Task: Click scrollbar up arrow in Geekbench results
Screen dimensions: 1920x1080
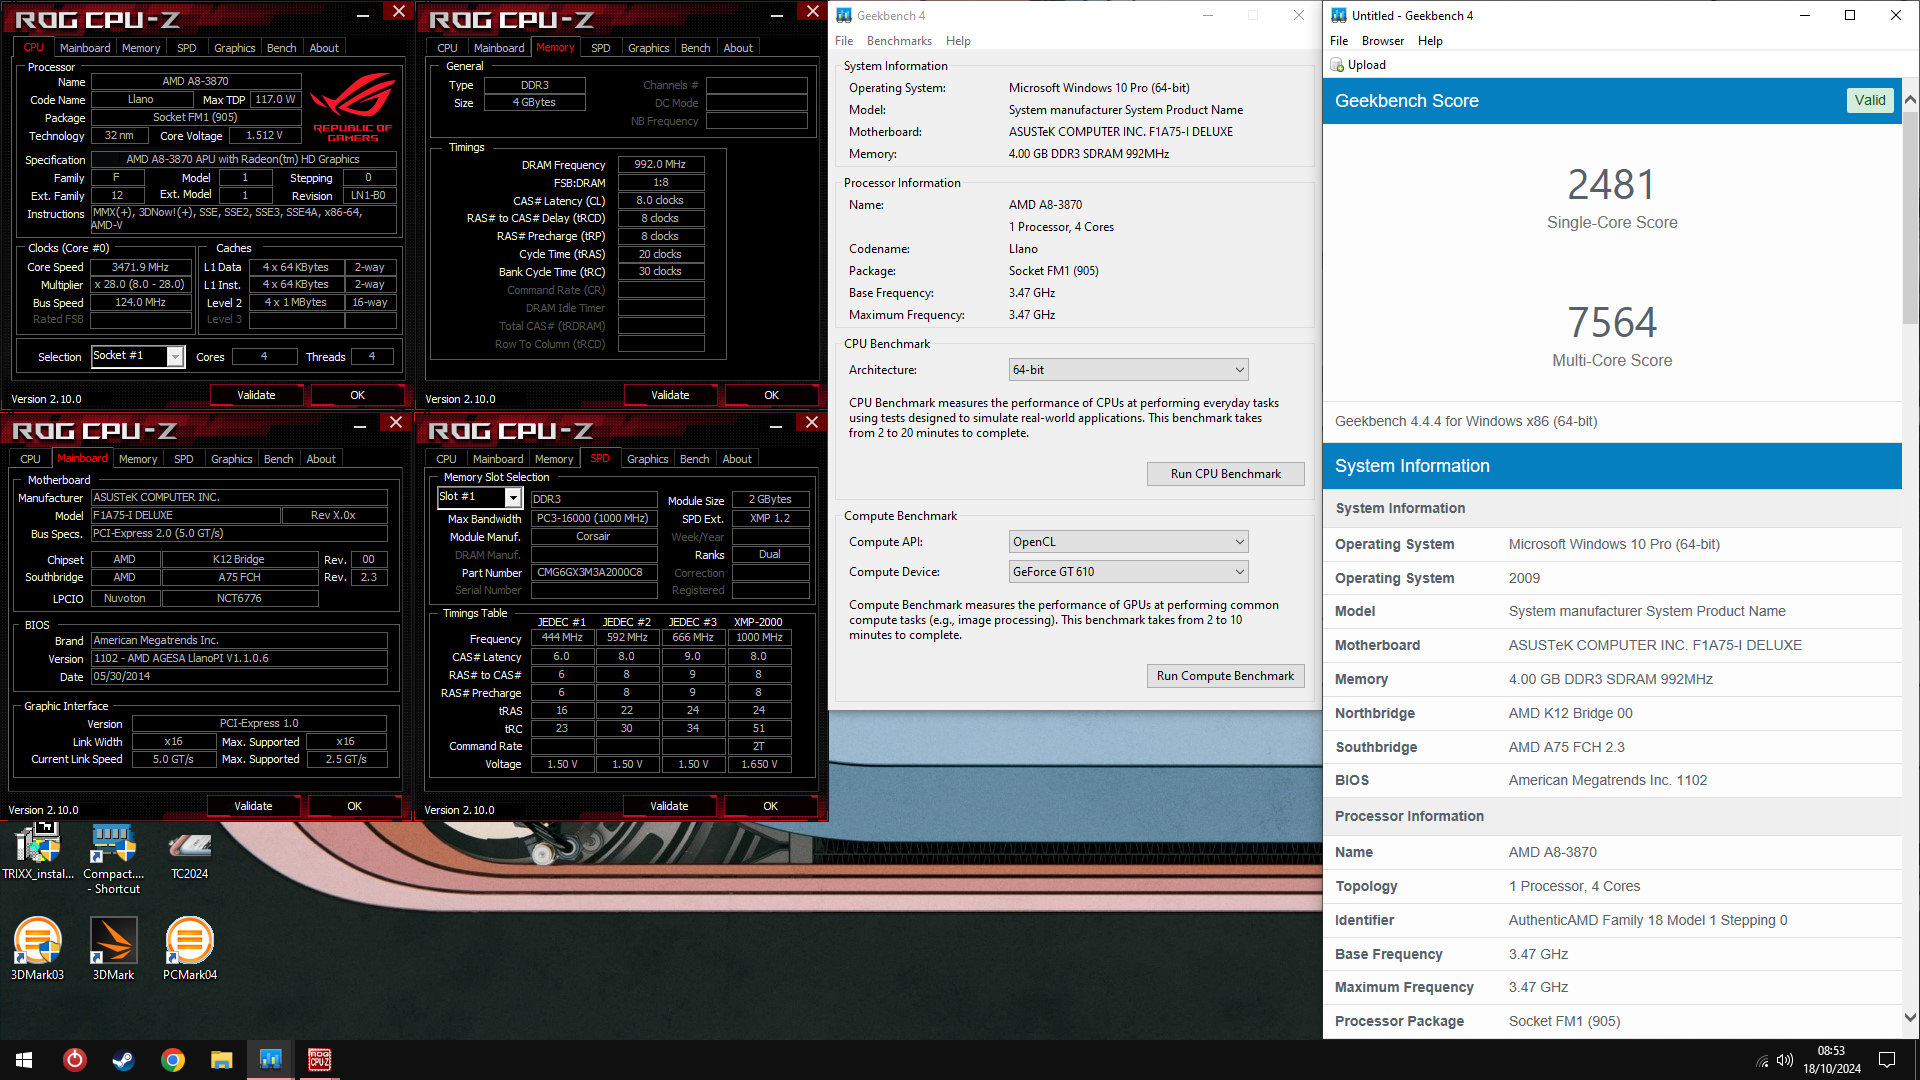Action: tap(1910, 100)
